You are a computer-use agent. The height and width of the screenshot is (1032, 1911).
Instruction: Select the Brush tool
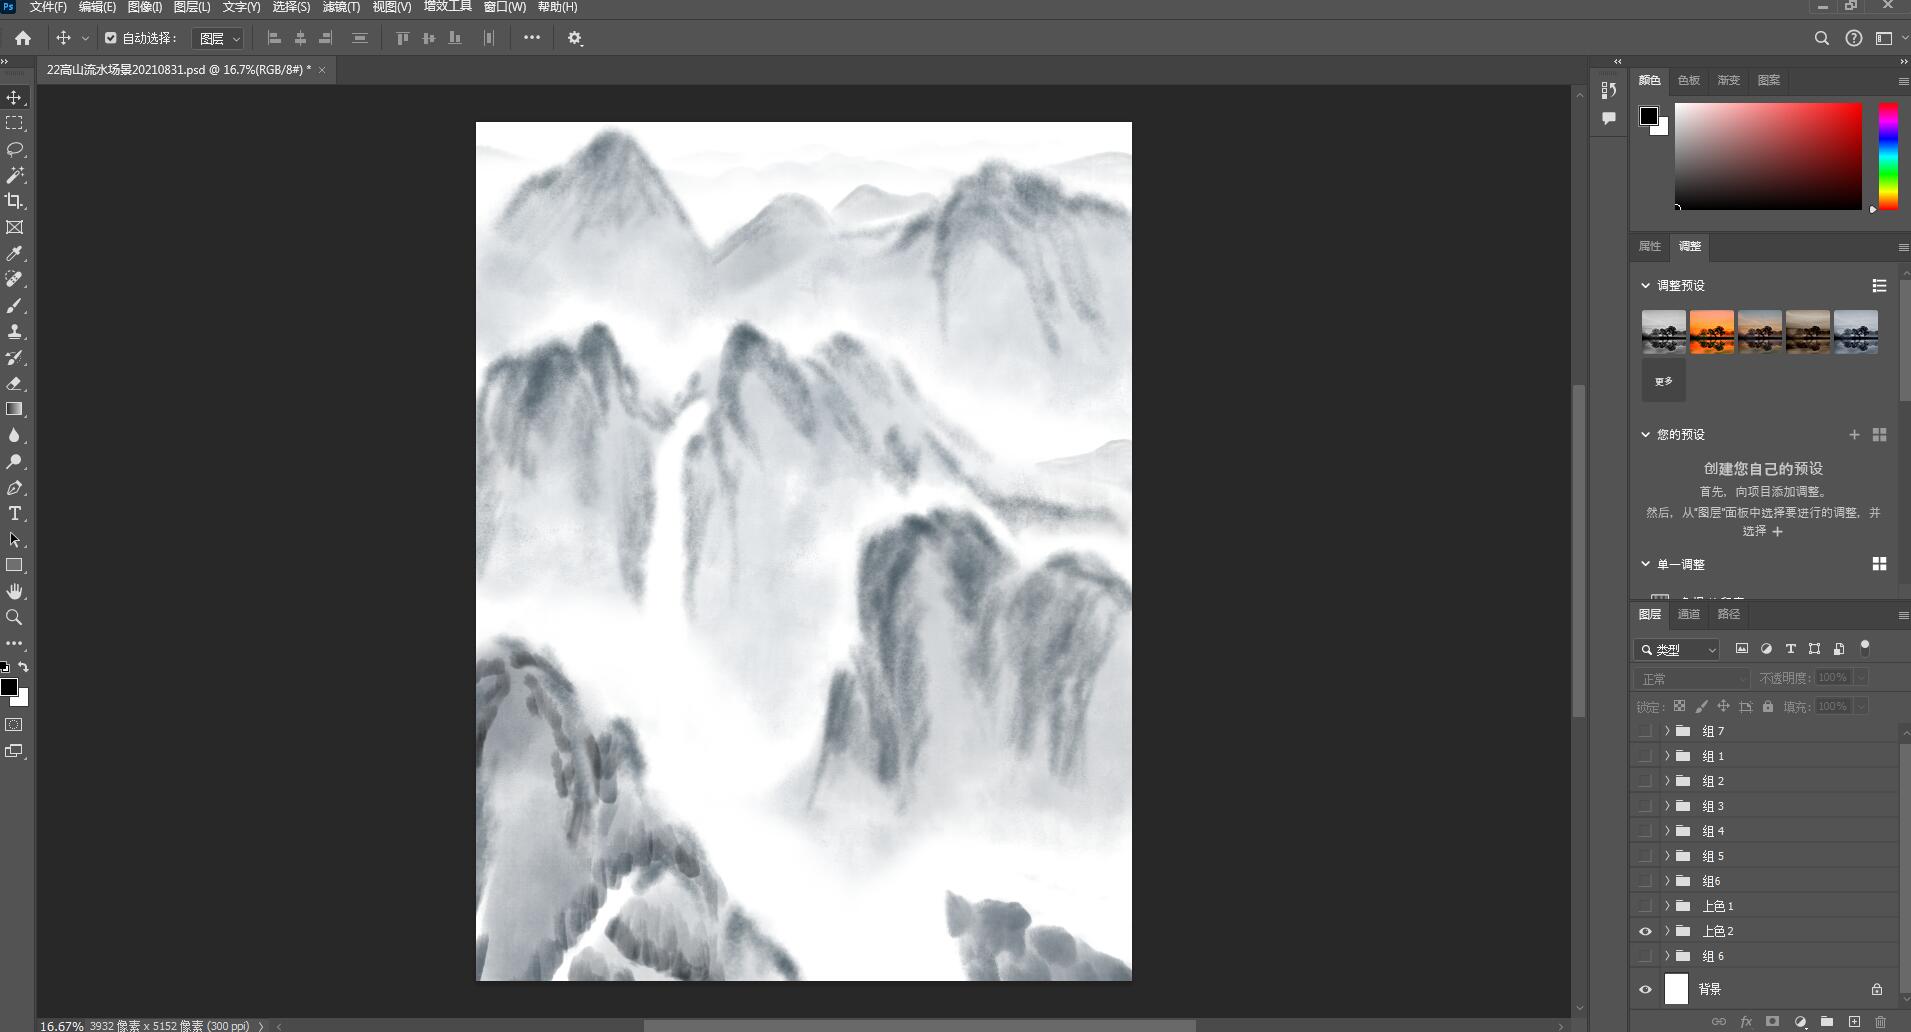14,306
